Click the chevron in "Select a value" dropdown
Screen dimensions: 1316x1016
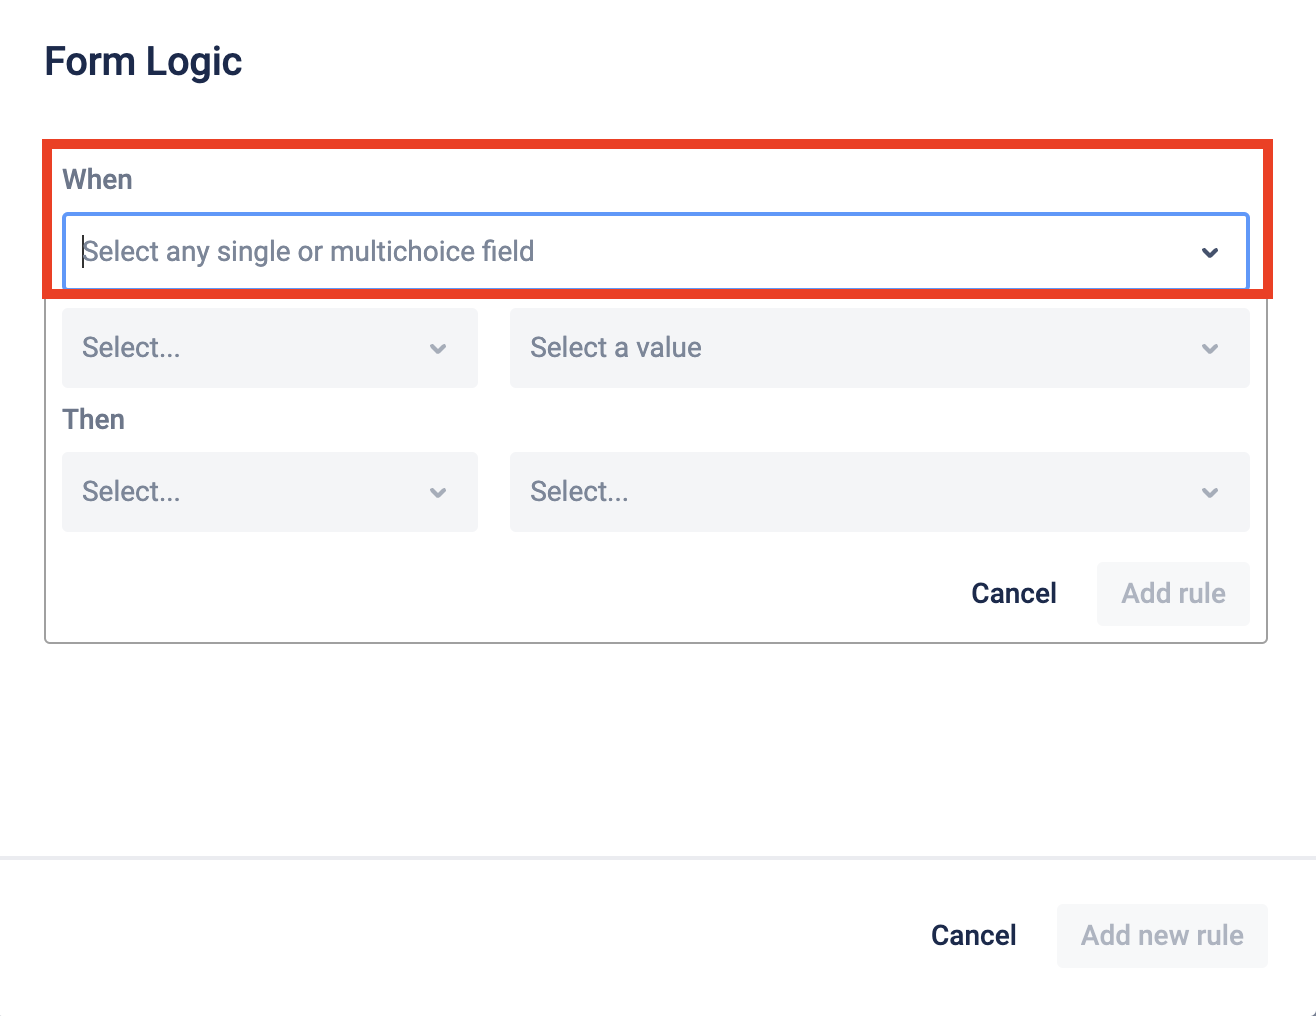pos(1210,349)
